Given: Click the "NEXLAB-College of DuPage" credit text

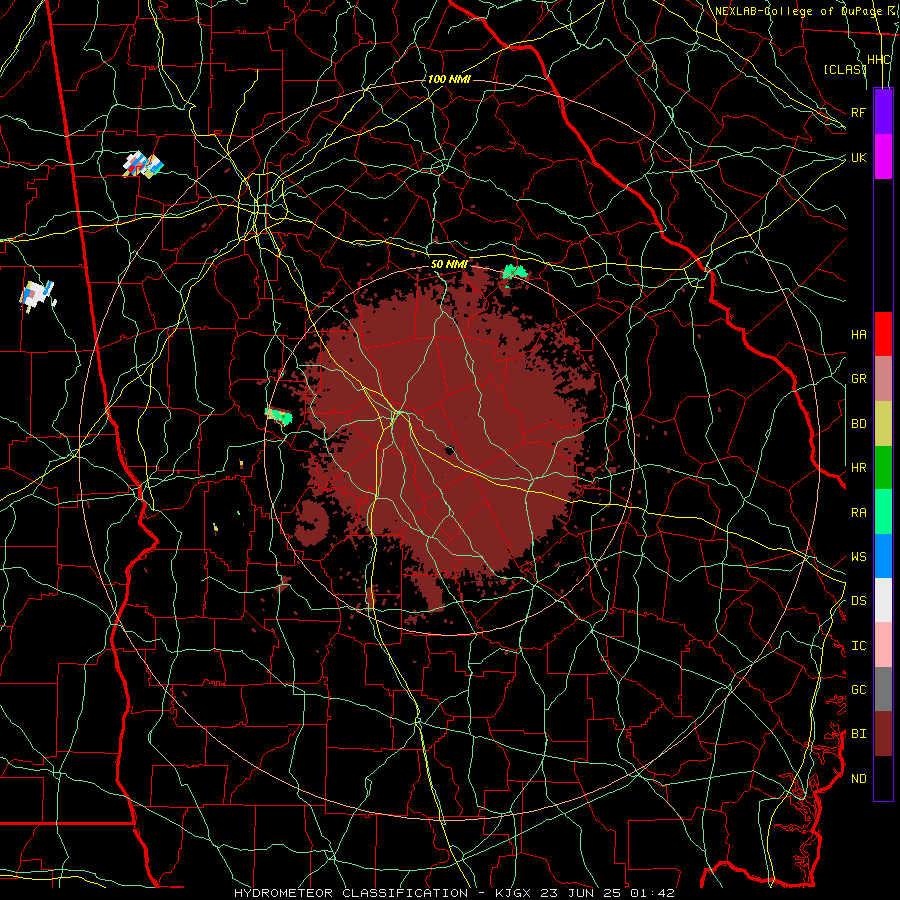Looking at the screenshot, I should tap(799, 11).
